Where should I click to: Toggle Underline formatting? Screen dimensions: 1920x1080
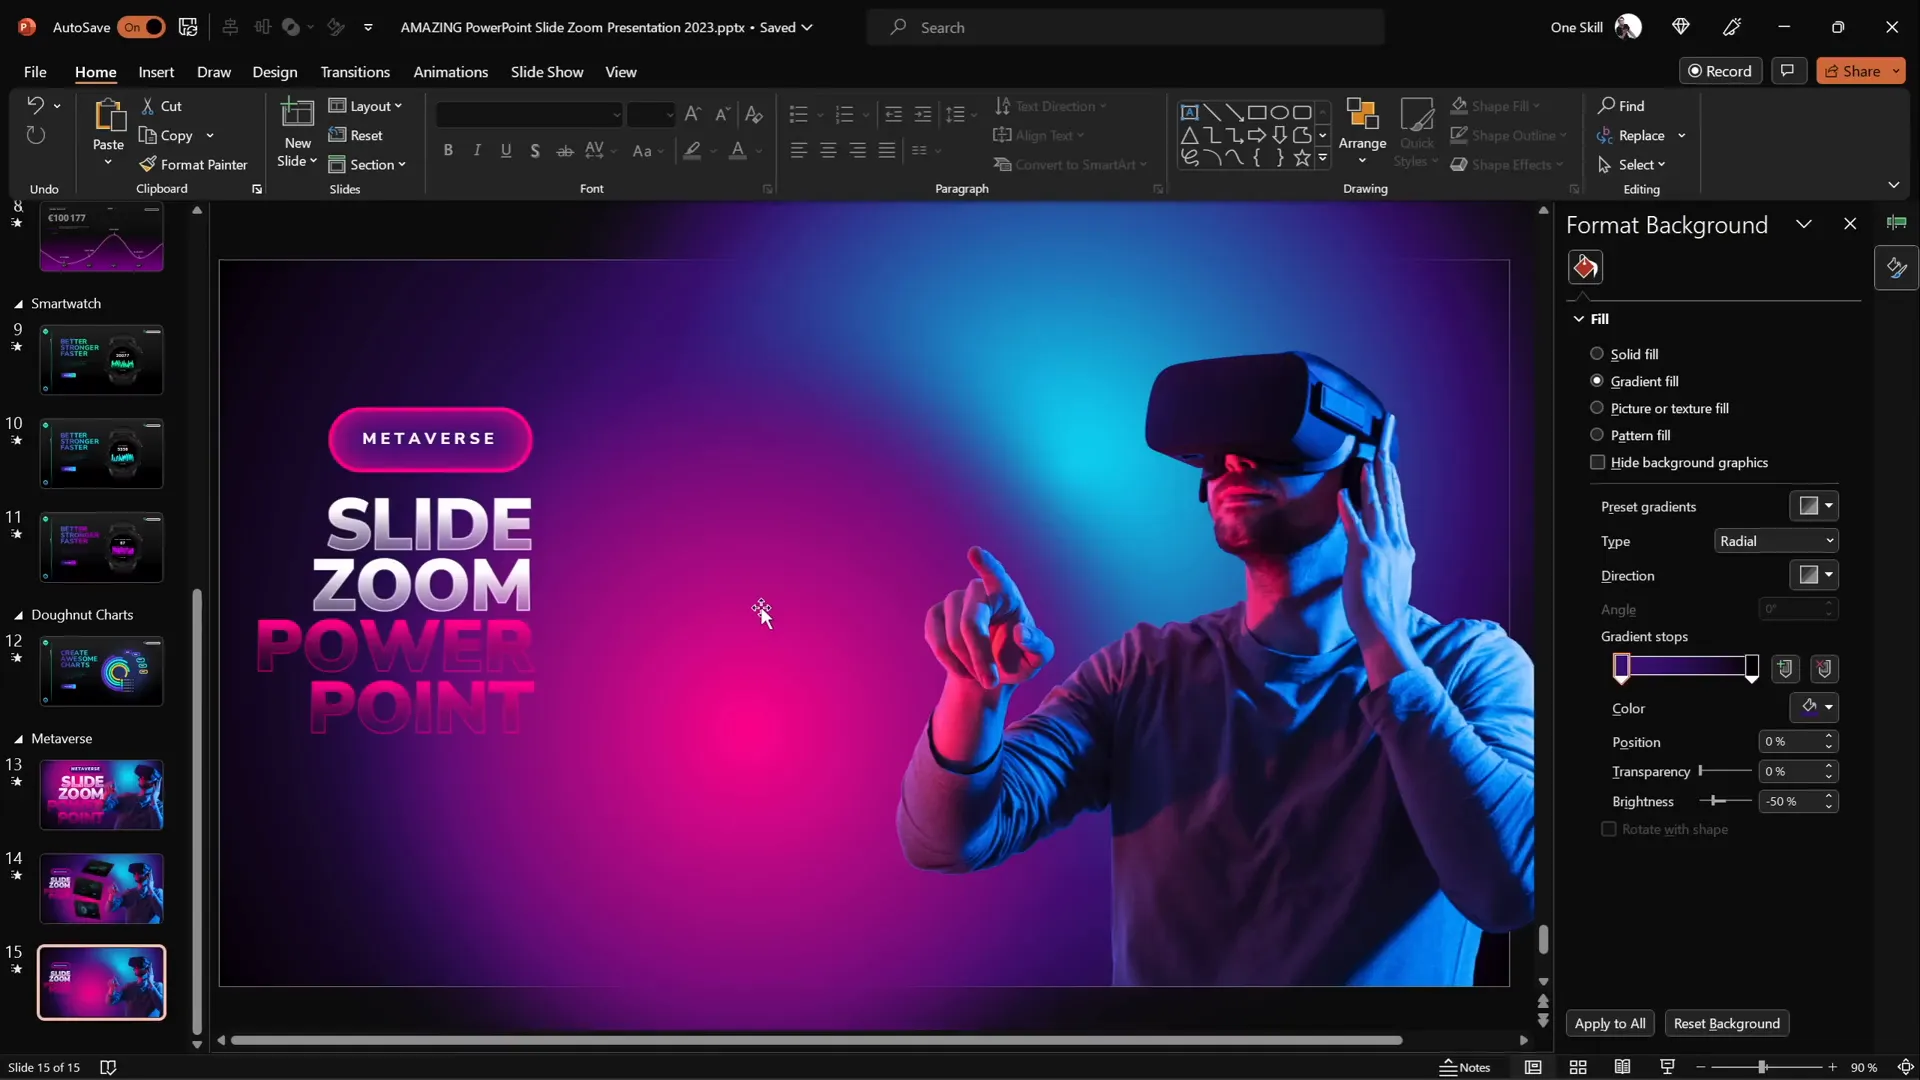point(506,150)
